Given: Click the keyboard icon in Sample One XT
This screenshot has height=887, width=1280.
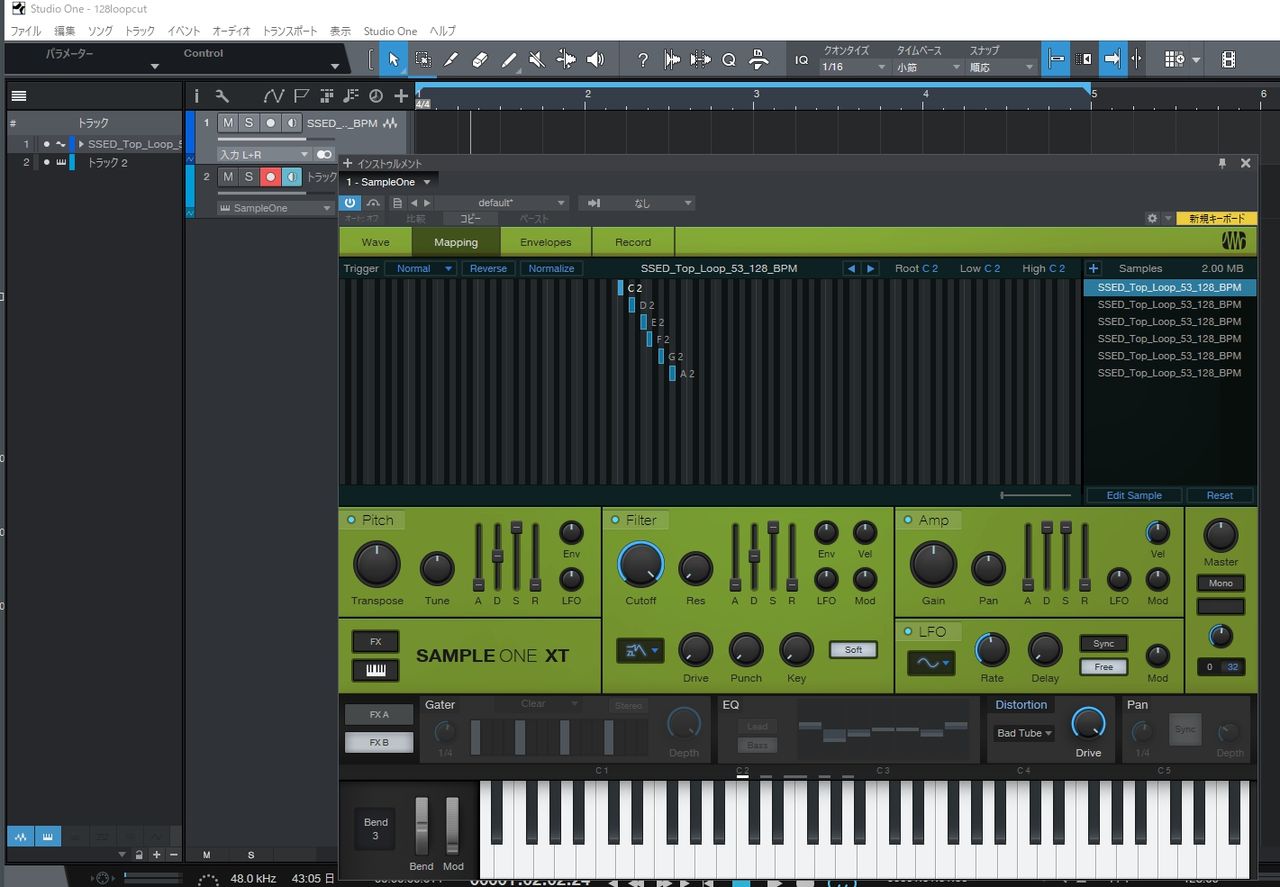Looking at the screenshot, I should (x=376, y=670).
